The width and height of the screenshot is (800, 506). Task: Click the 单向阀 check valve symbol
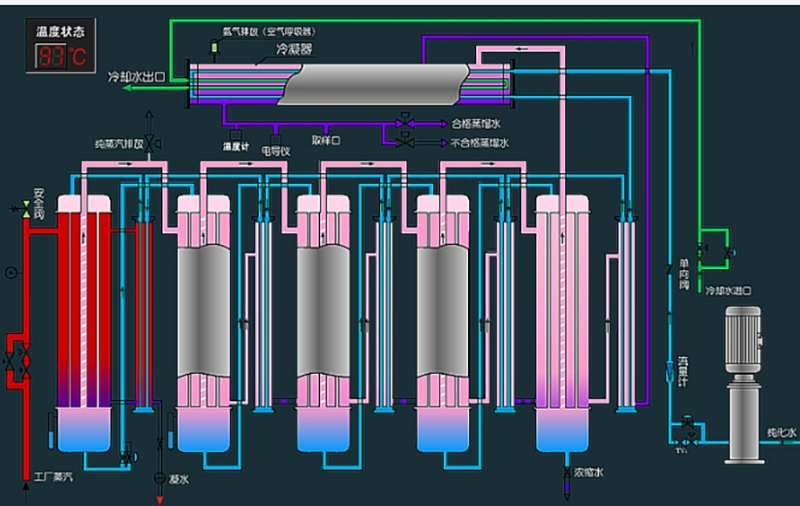coord(670,268)
